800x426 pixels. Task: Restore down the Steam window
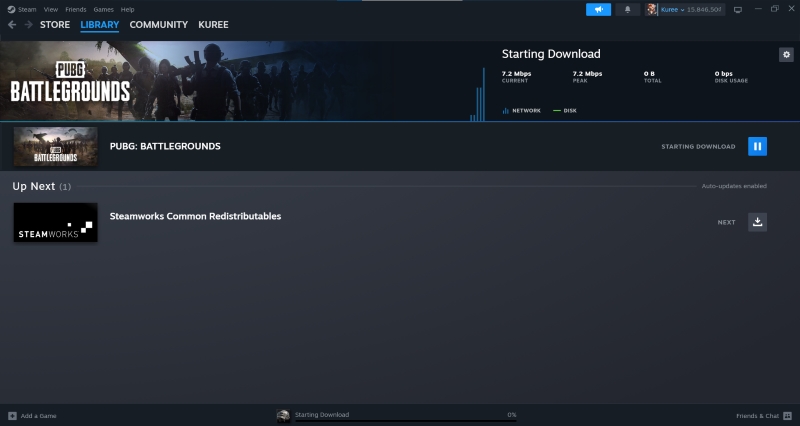pos(774,9)
